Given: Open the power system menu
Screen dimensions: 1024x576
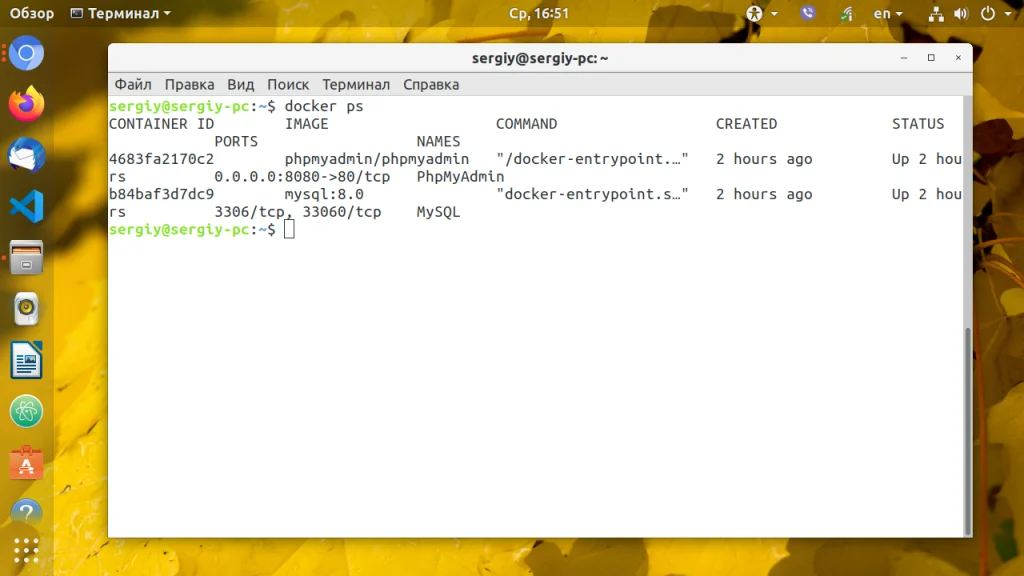Looking at the screenshot, I should pos(995,13).
